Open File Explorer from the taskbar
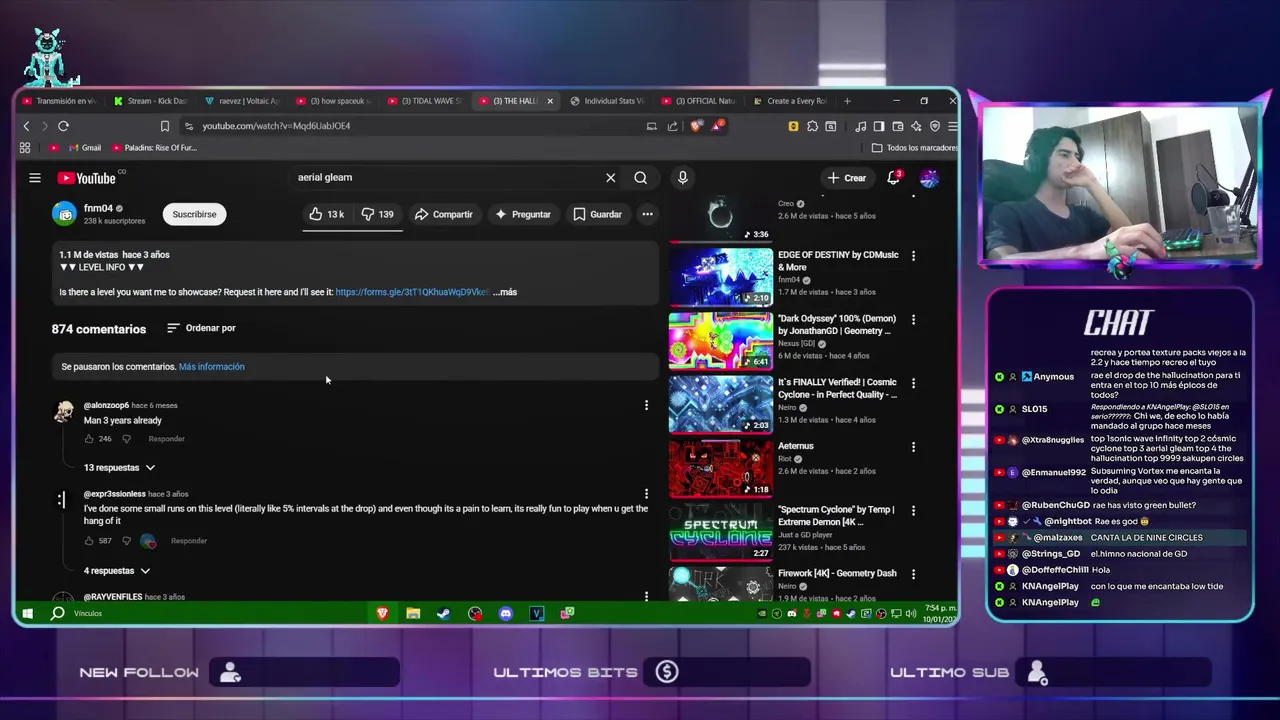This screenshot has width=1280, height=720. click(x=413, y=613)
